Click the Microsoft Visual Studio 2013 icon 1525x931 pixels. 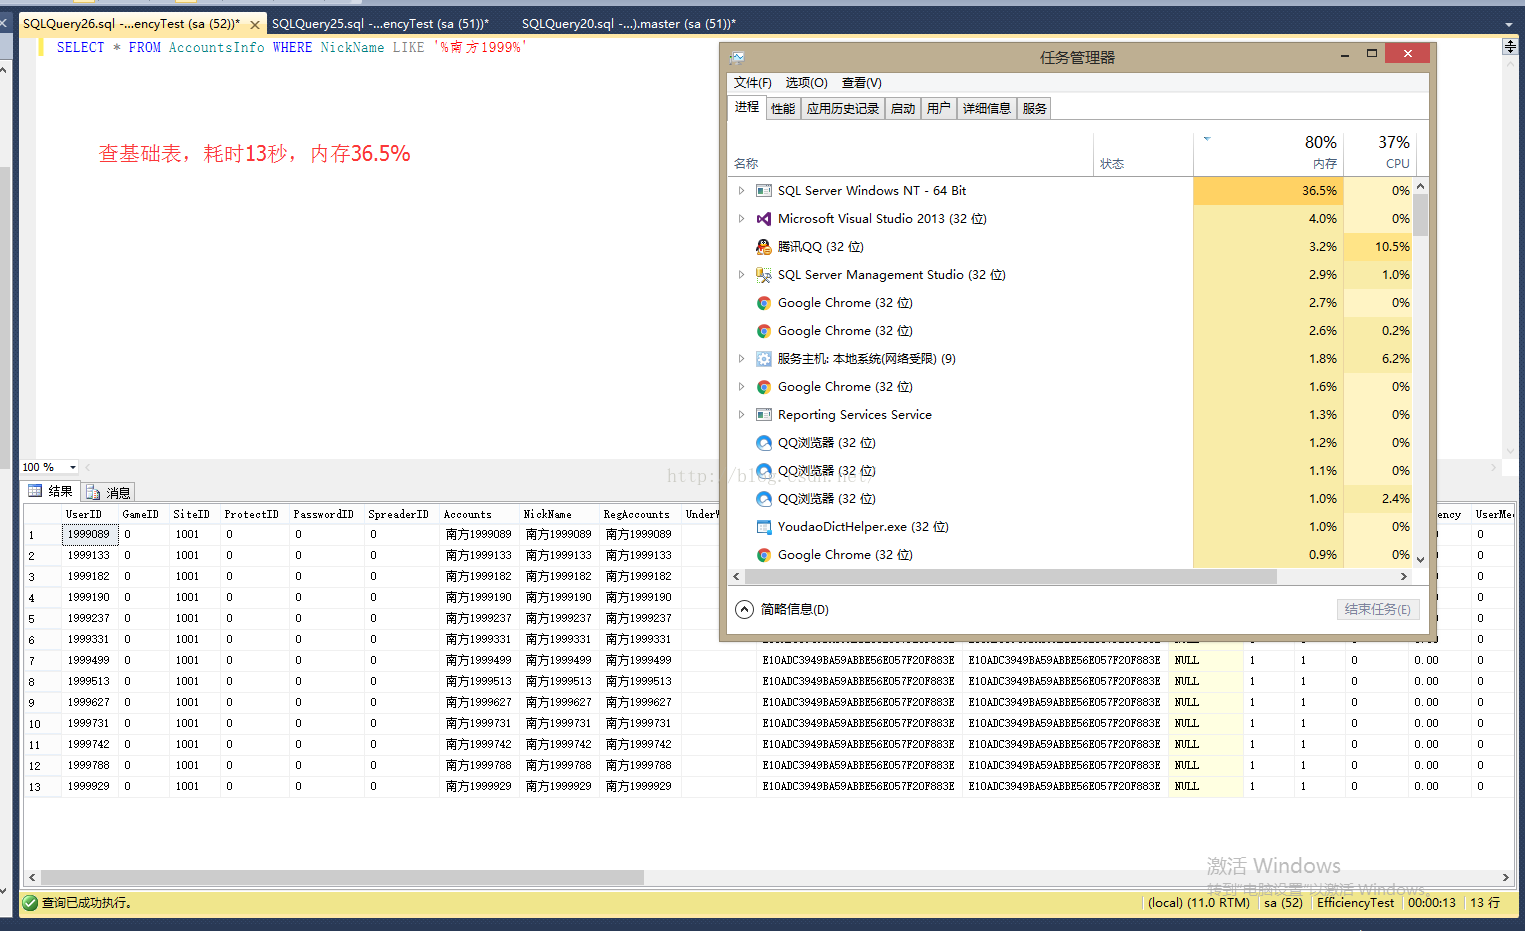point(764,218)
